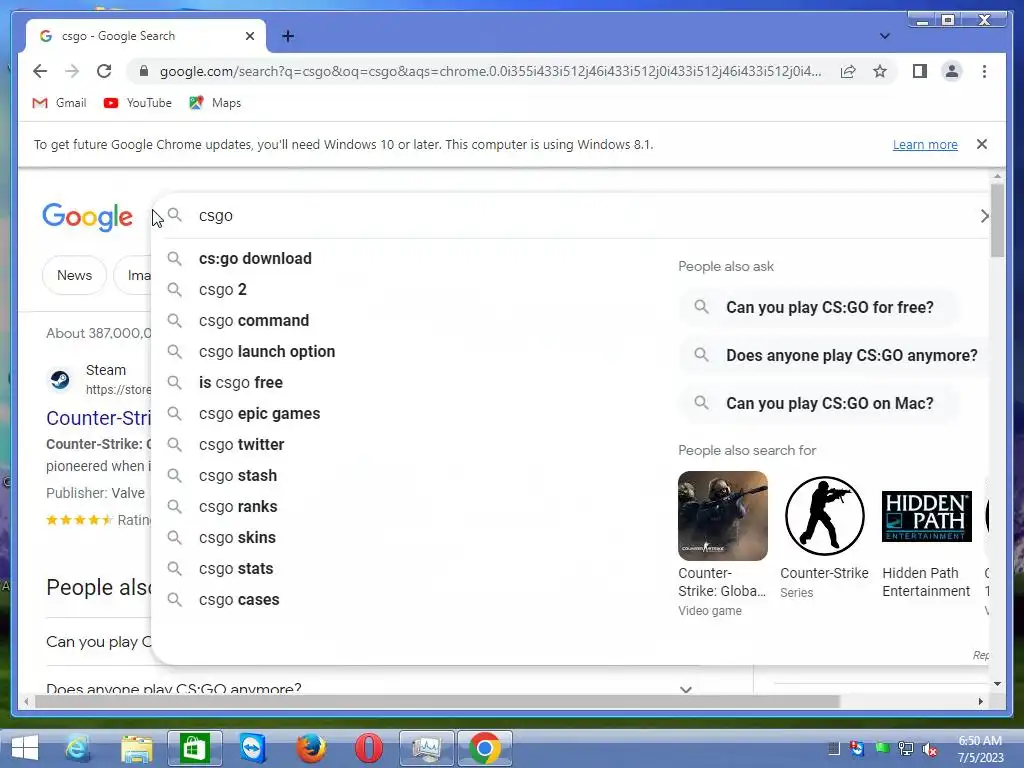The width and height of the screenshot is (1024, 768).
Task: Click the Learn more update link
Action: [x=925, y=144]
